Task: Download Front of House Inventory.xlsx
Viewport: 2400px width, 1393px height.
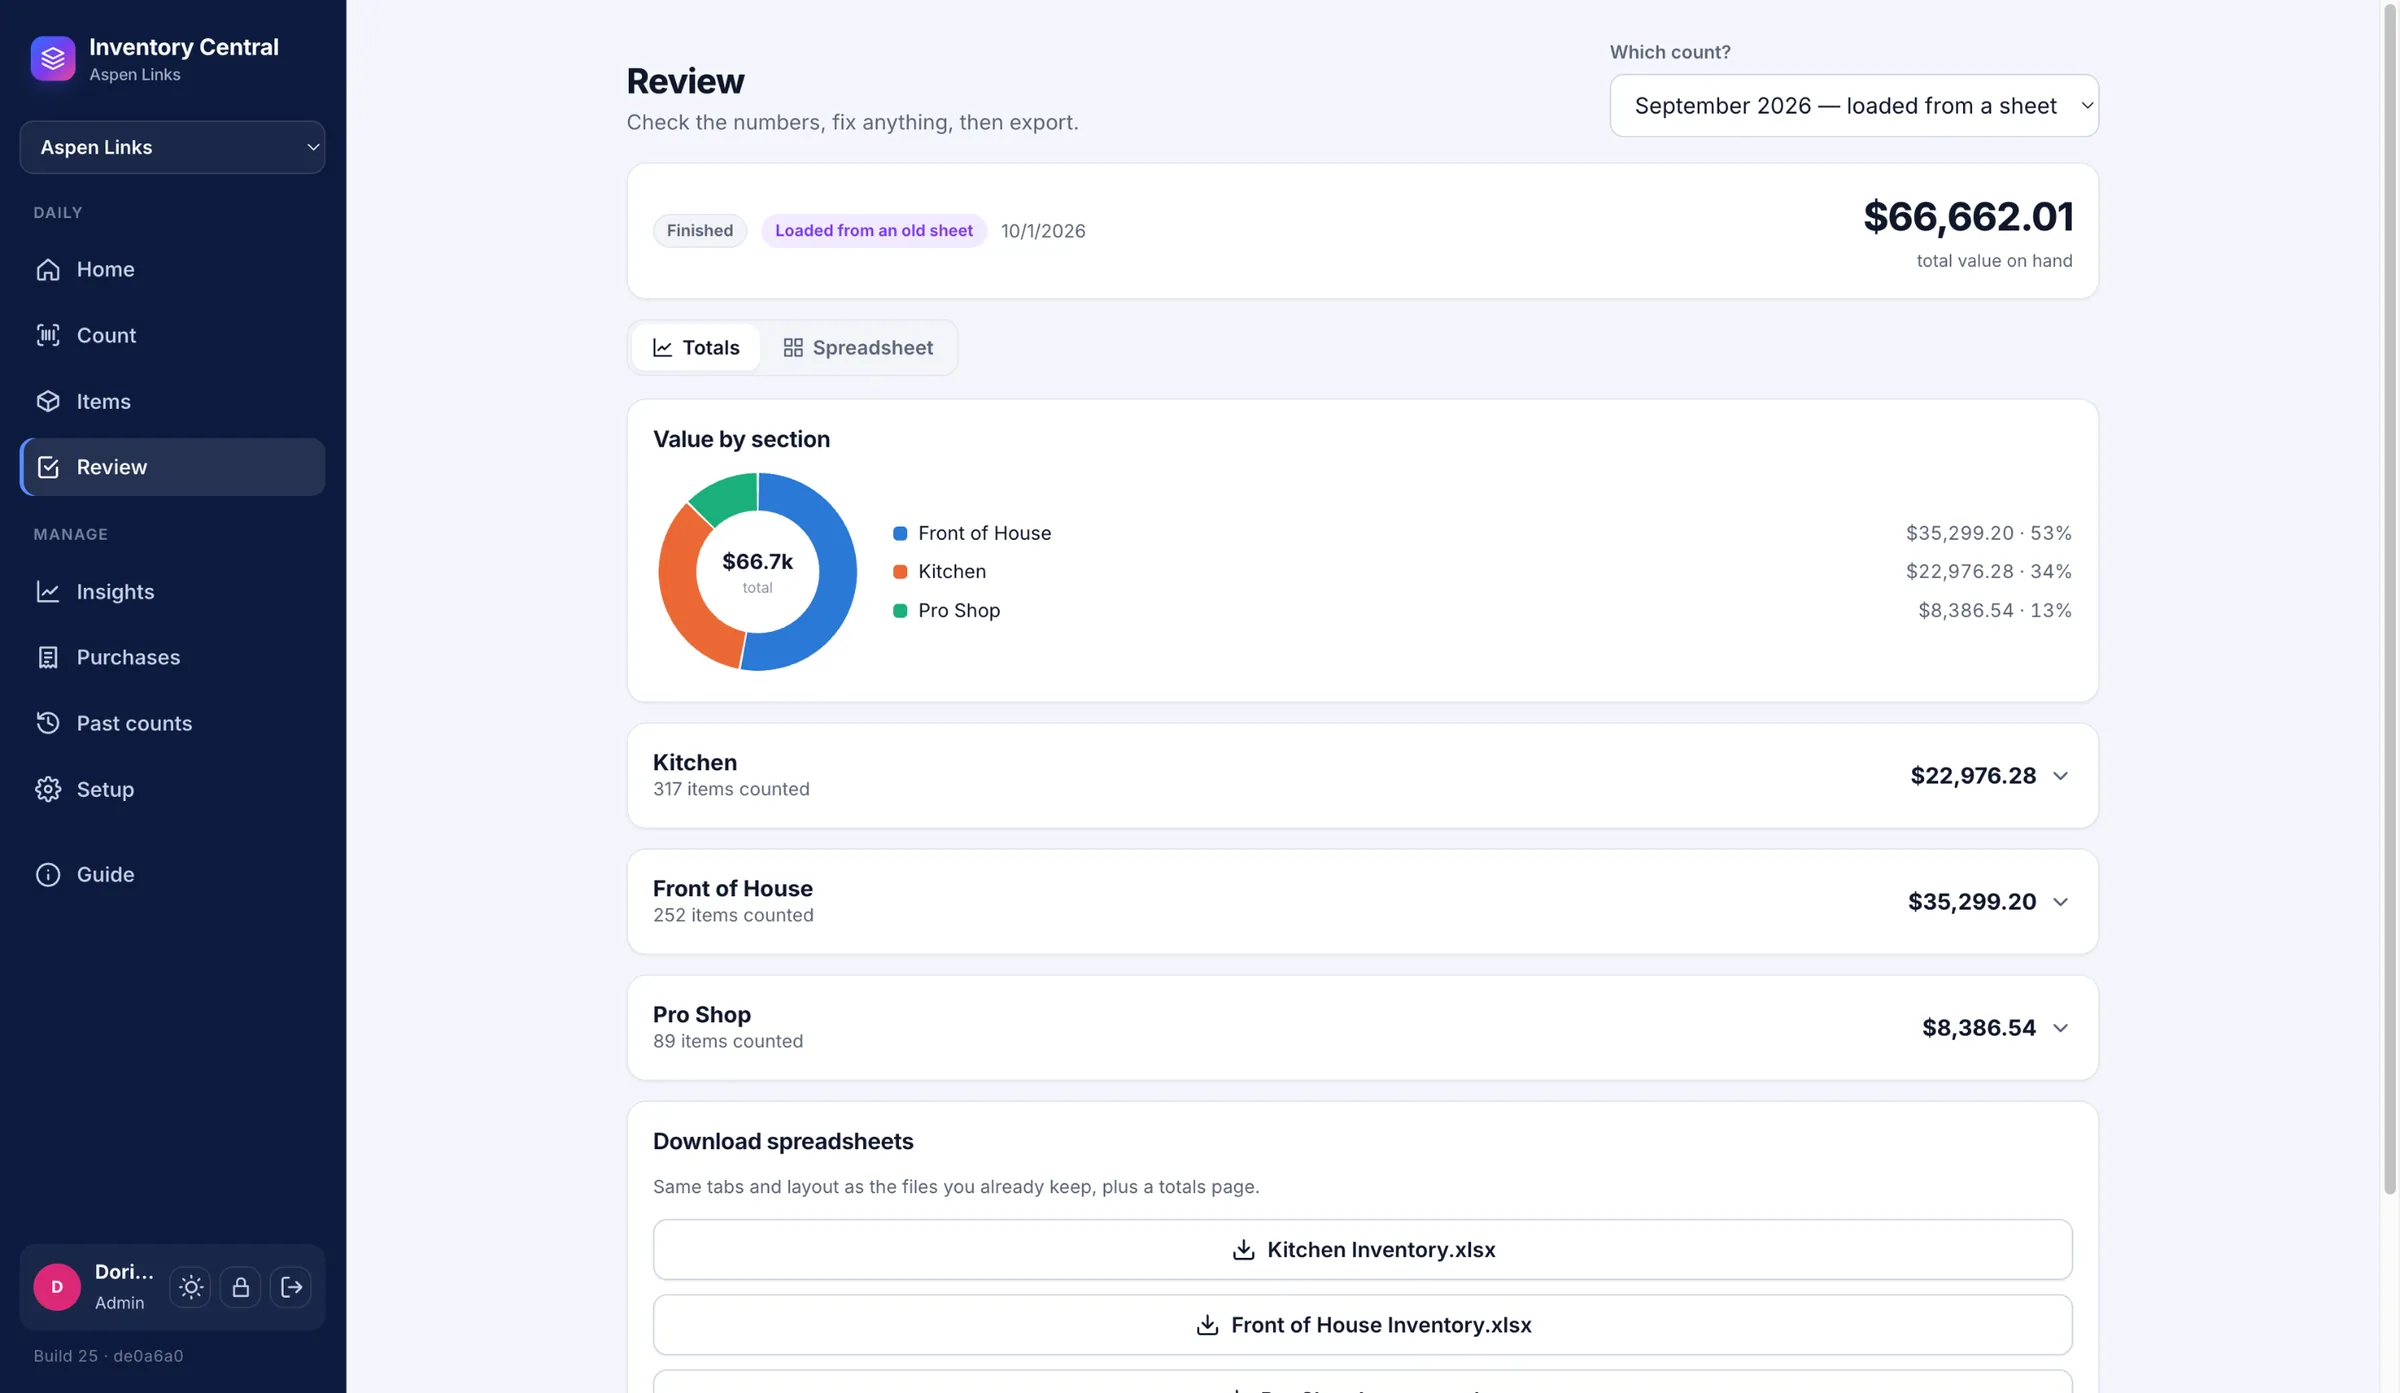Action: click(x=1362, y=1325)
